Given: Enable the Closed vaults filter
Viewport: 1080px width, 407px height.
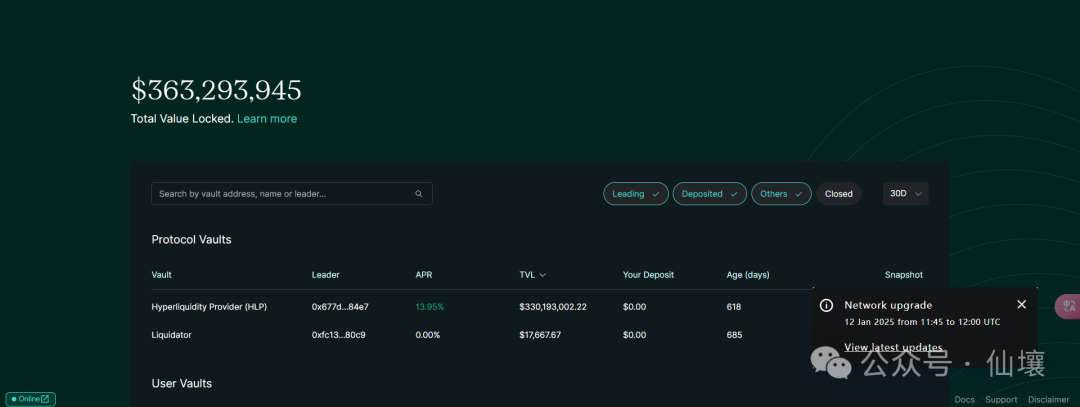Looking at the screenshot, I should coord(838,194).
